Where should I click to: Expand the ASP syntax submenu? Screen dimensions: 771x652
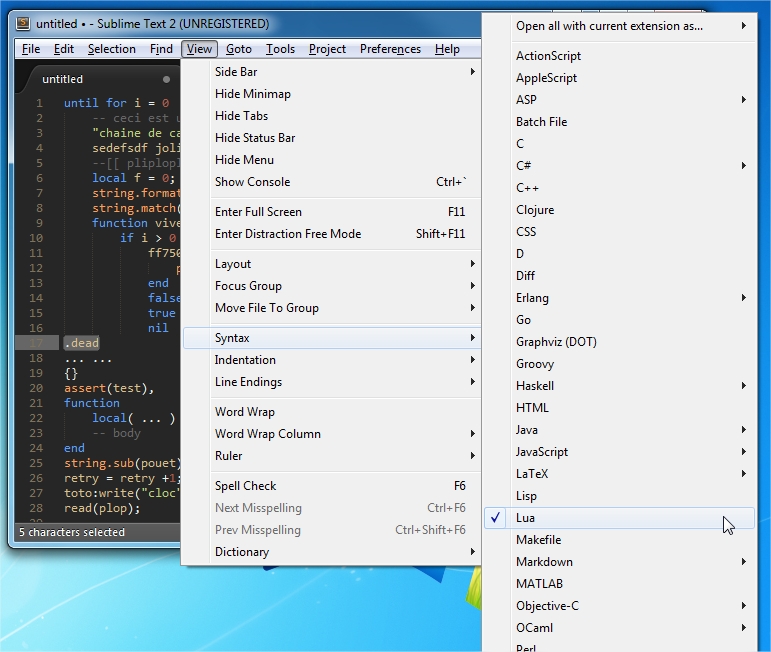click(619, 100)
